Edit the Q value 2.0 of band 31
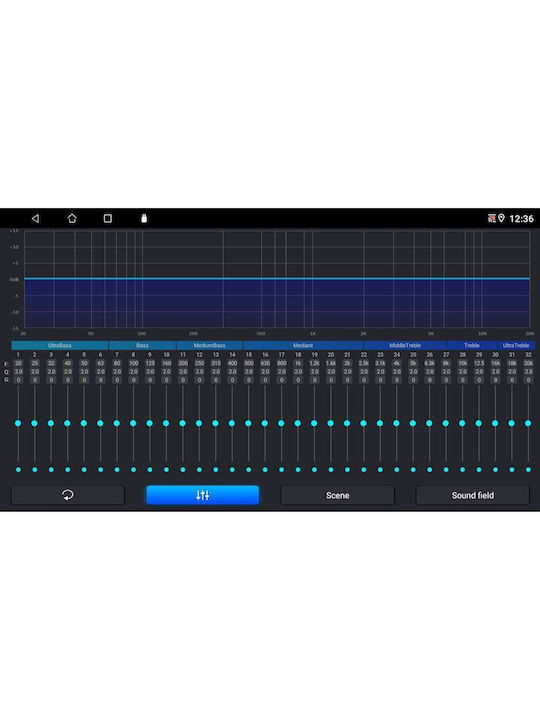This screenshot has height=720, width=540. (512, 371)
